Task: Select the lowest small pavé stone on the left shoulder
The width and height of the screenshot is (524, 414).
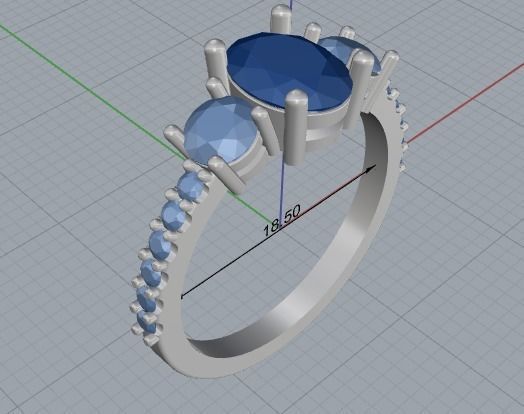Action: coord(147,322)
